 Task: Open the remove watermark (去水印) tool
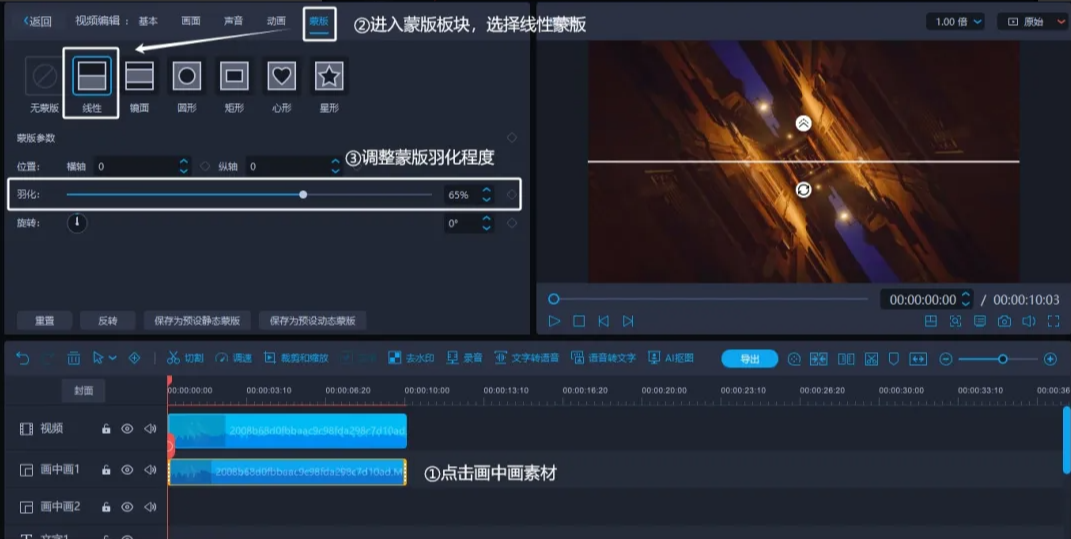tap(411, 358)
